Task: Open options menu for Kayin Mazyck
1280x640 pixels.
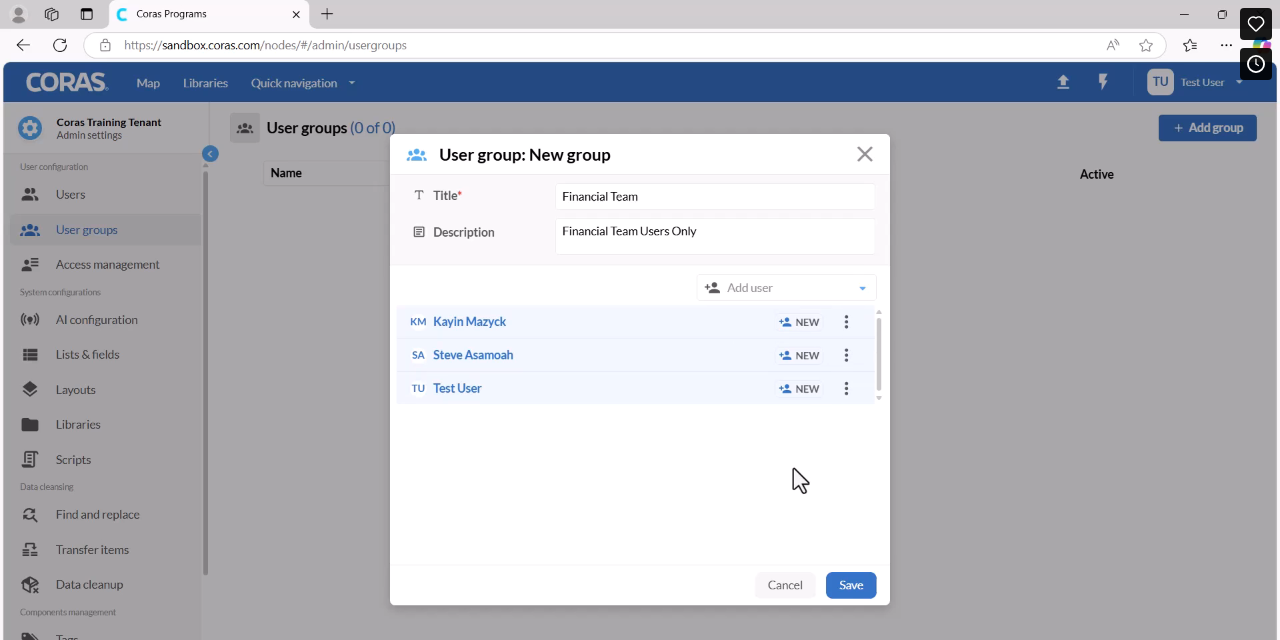Action: (846, 322)
